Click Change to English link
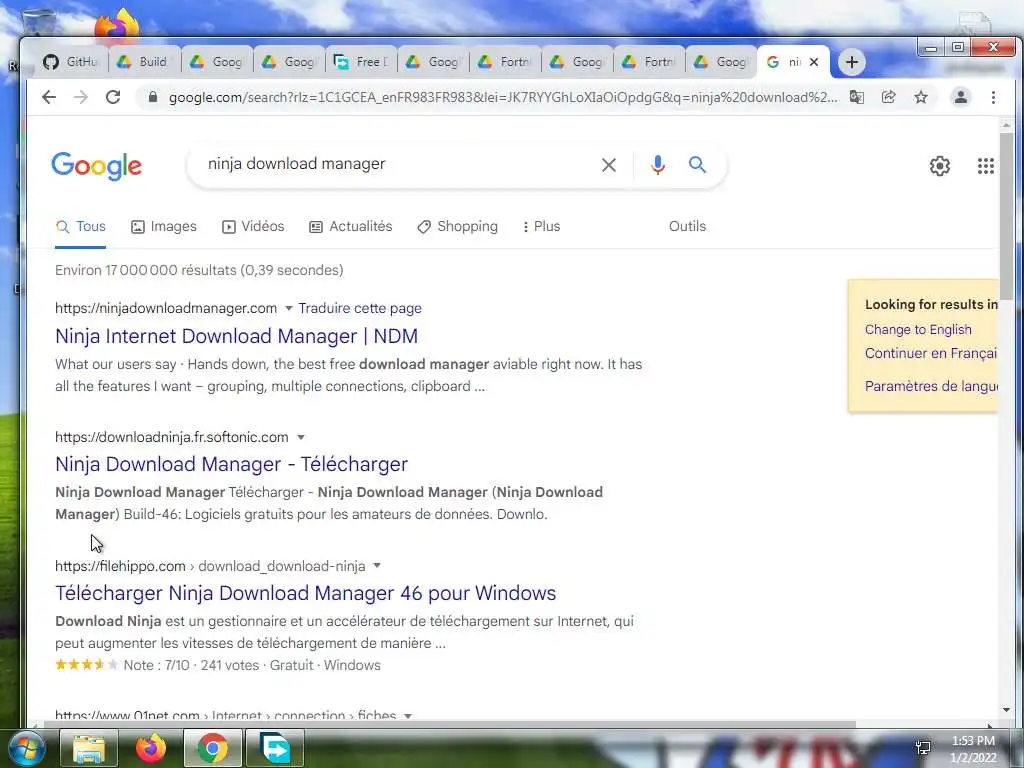This screenshot has width=1024, height=768. click(918, 330)
